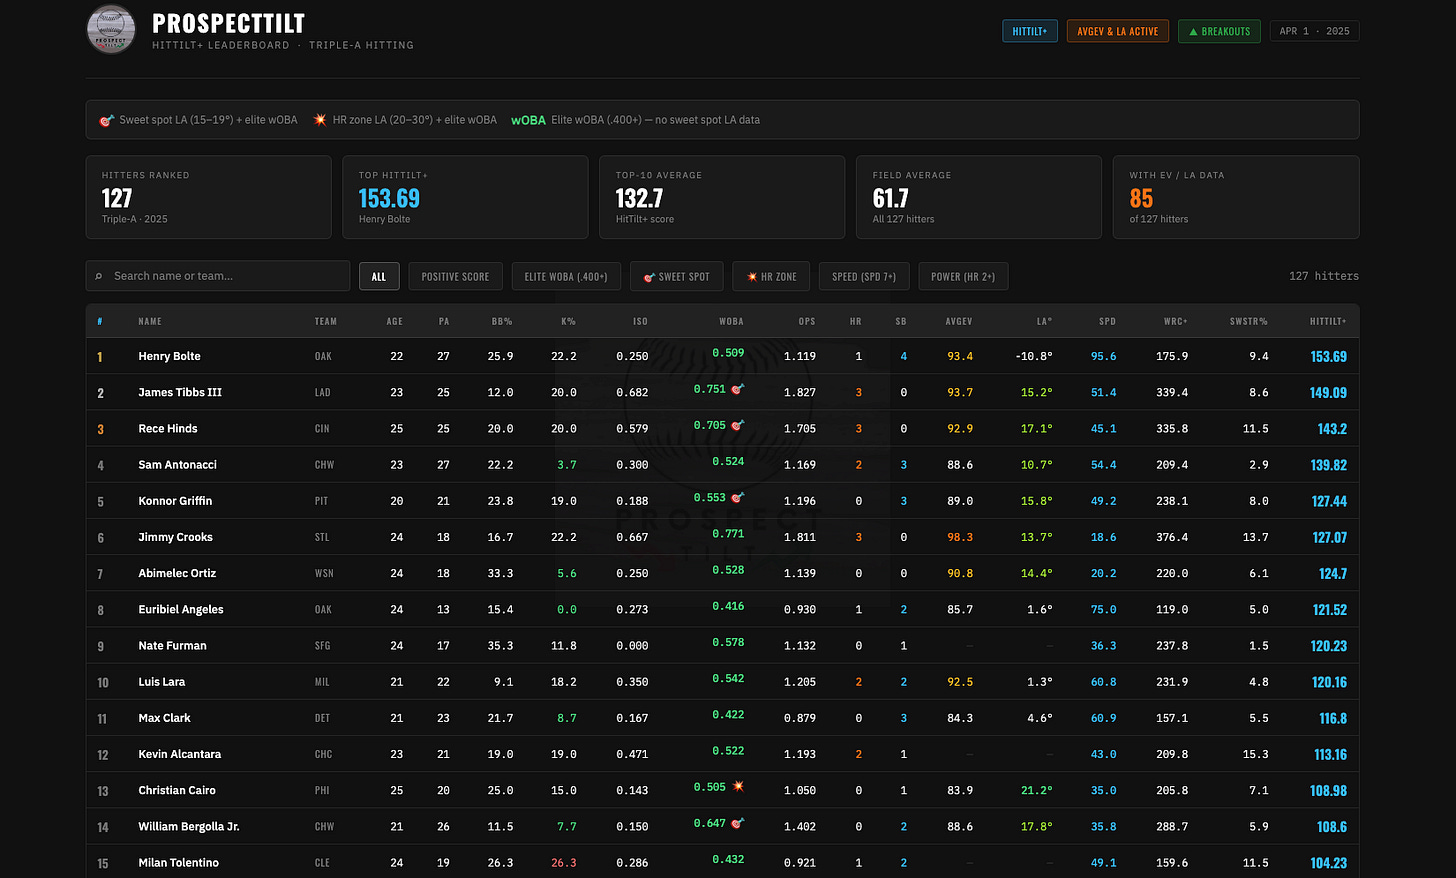Viewport: 1456px width, 878px height.
Task: Sort by the AVGEV column header
Action: [959, 321]
